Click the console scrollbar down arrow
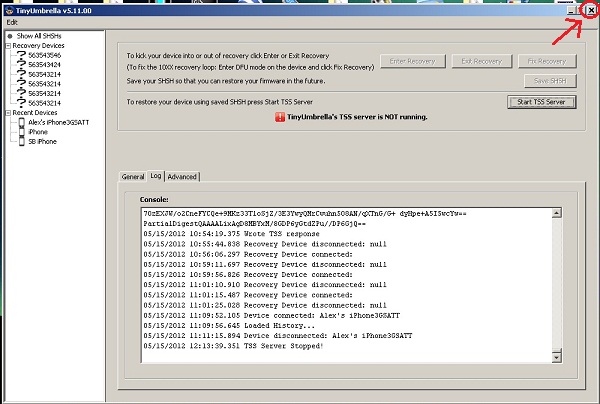The width and height of the screenshot is (600, 404). [x=557, y=357]
